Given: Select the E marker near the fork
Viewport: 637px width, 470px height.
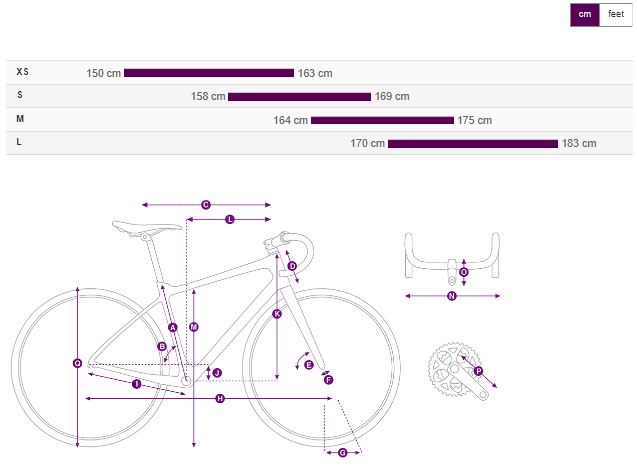Looking at the screenshot, I should click(x=309, y=364).
